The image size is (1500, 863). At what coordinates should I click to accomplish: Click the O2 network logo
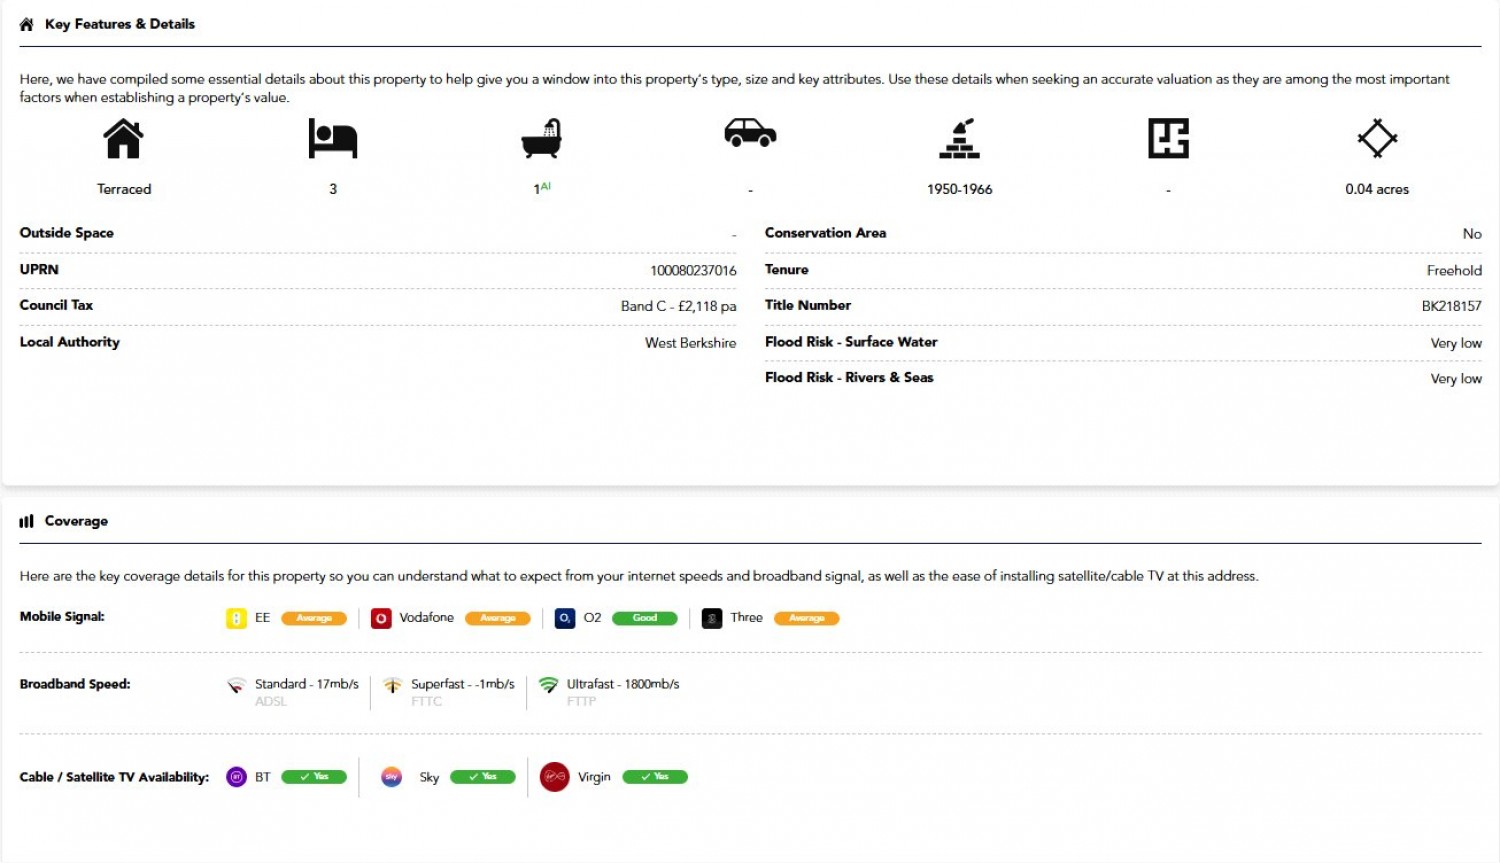point(565,619)
